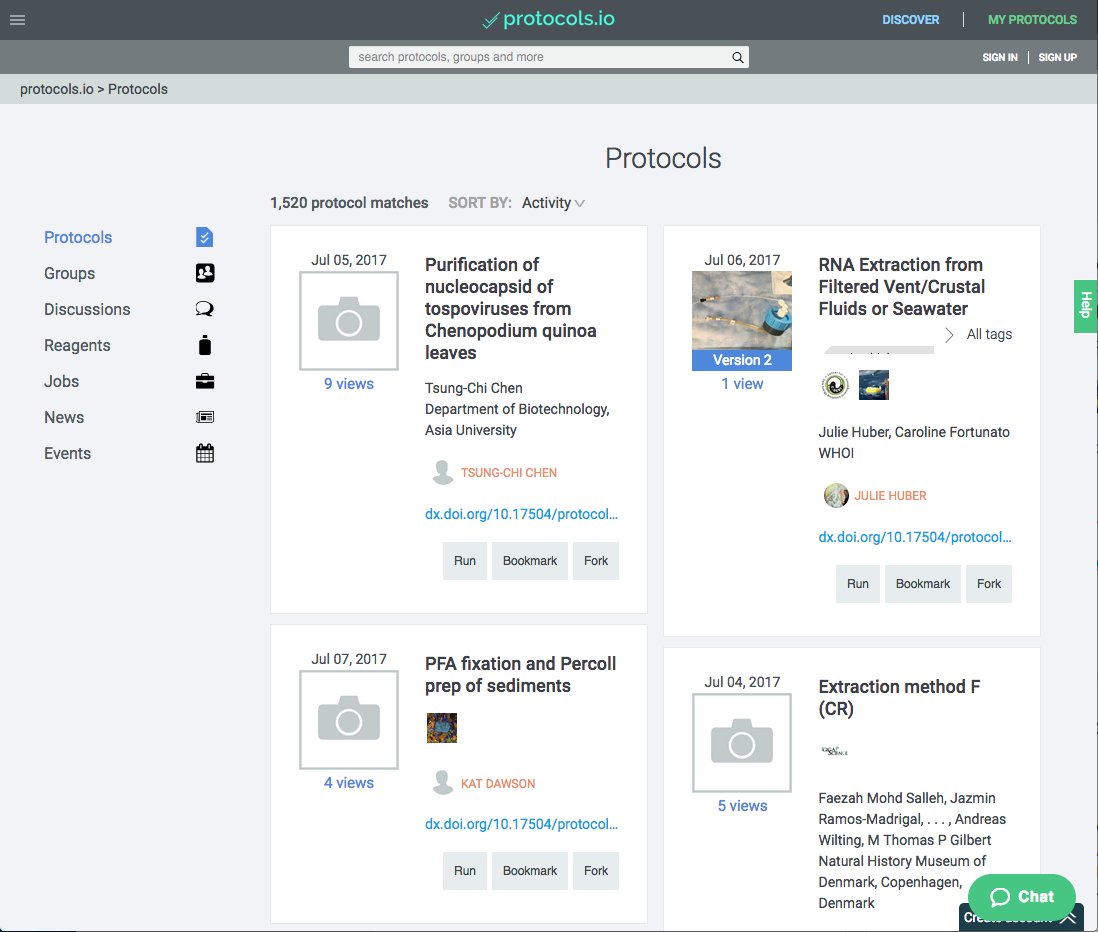
Task: Click the Events calendar icon
Action: pyautogui.click(x=204, y=453)
